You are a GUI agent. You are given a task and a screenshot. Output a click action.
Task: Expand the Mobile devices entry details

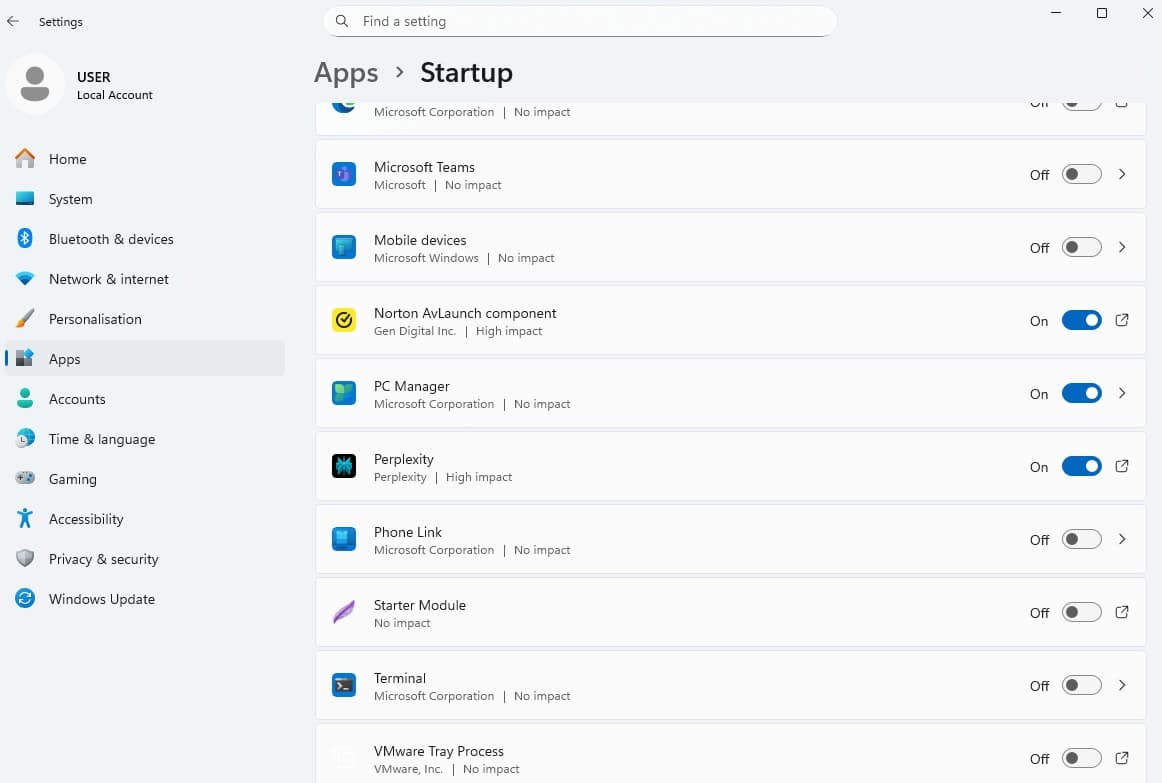(1122, 247)
